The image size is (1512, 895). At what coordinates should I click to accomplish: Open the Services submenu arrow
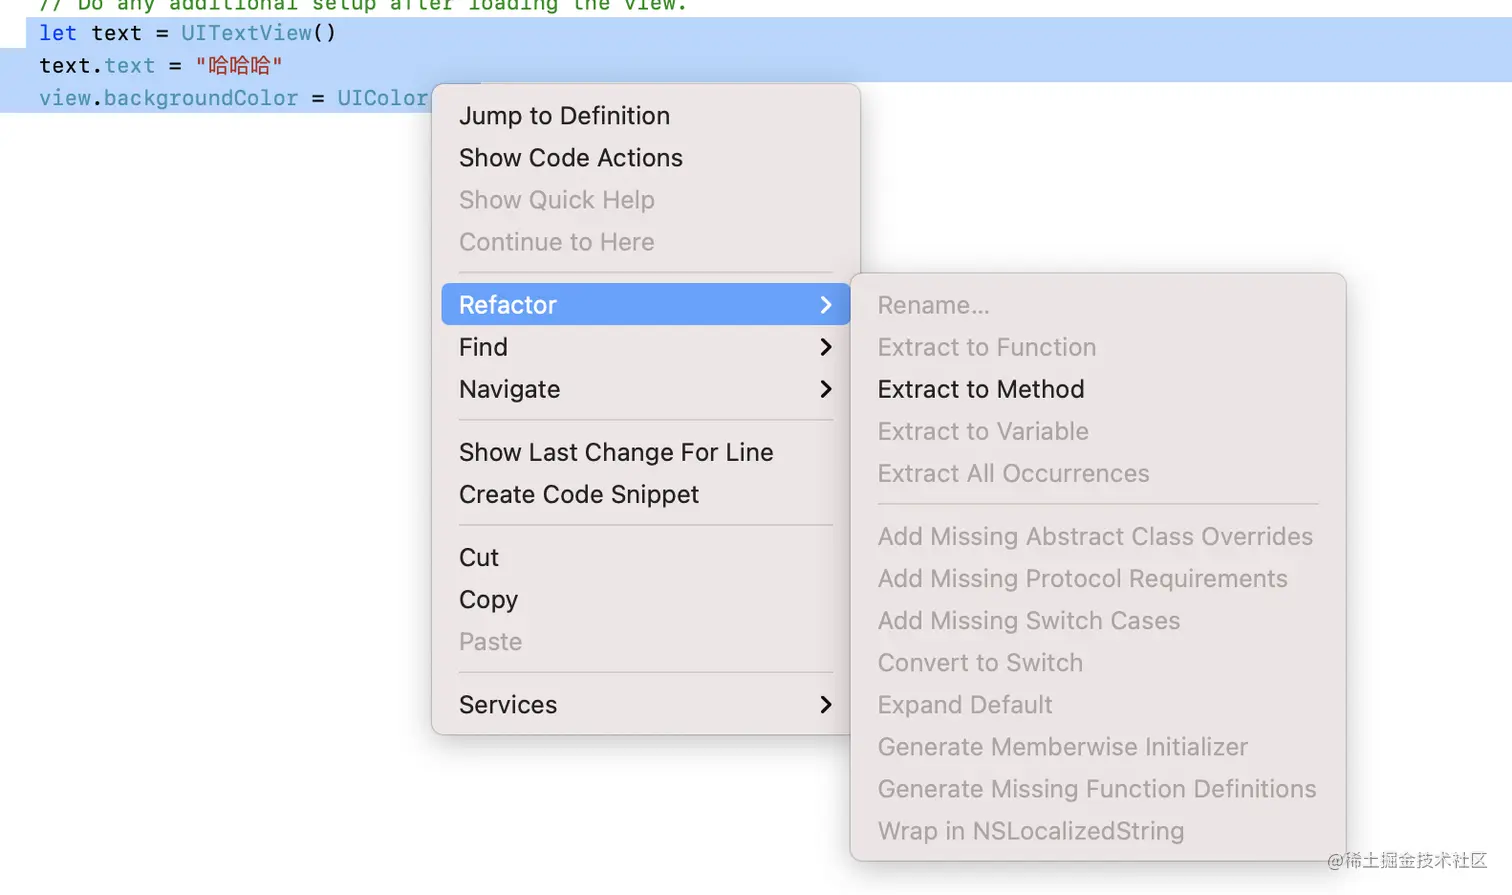click(826, 705)
